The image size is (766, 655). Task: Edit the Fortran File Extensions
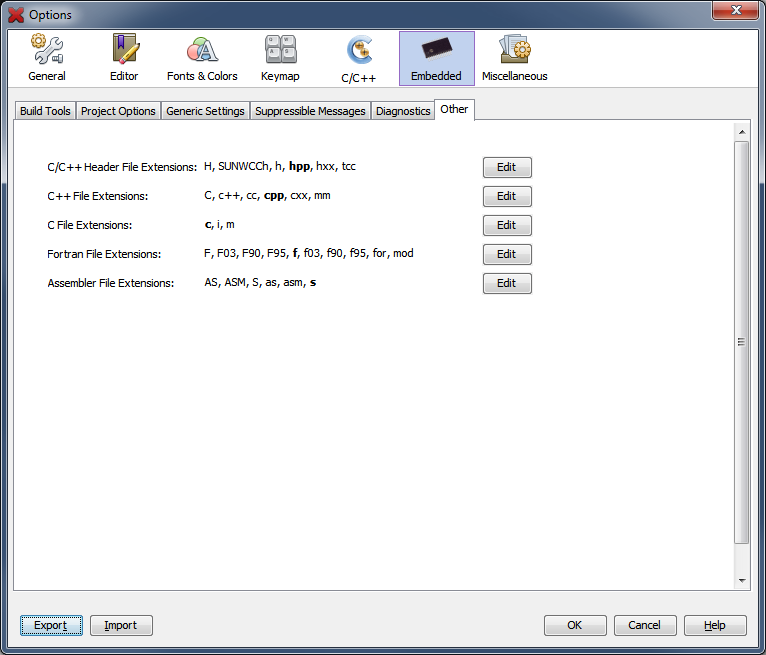coord(507,254)
